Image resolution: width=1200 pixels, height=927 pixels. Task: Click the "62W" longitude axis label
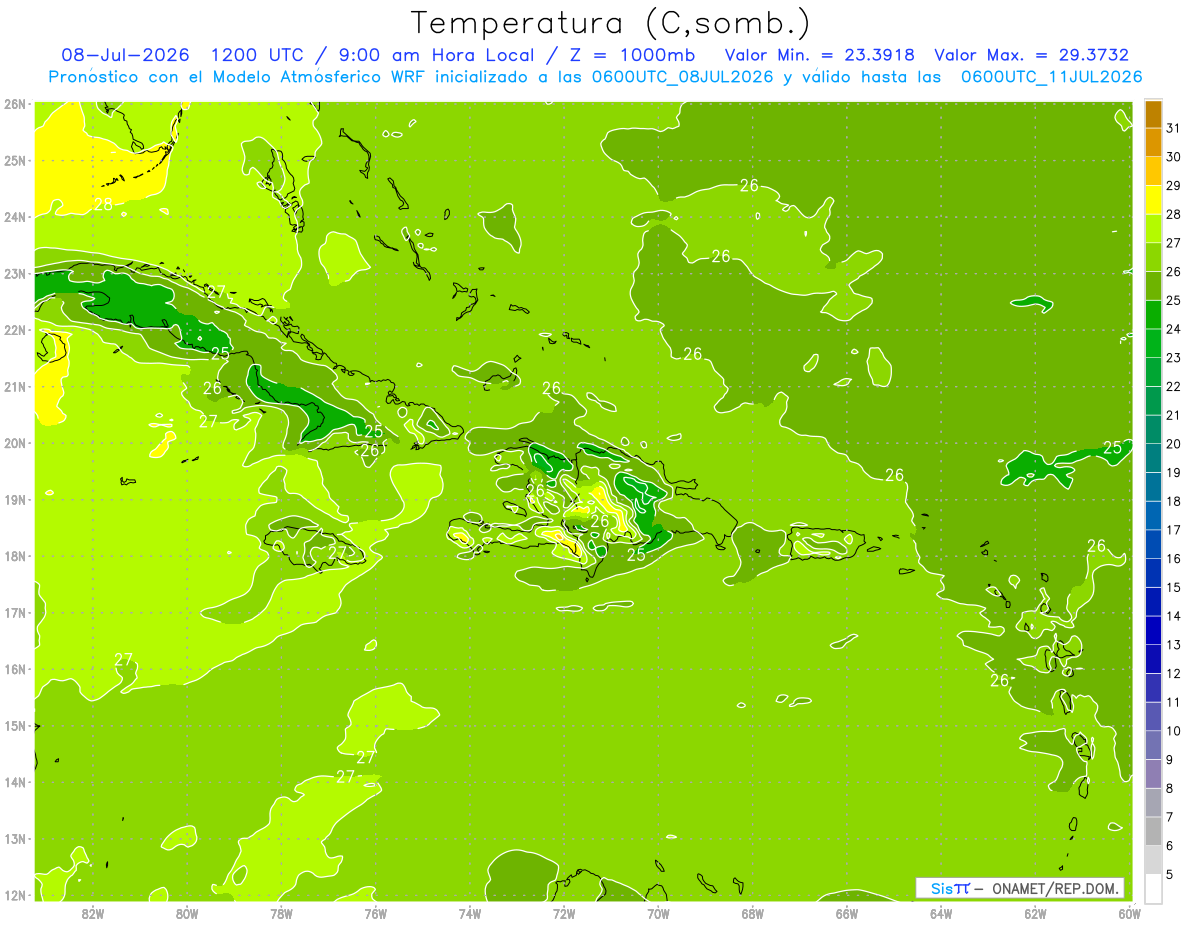click(1035, 912)
